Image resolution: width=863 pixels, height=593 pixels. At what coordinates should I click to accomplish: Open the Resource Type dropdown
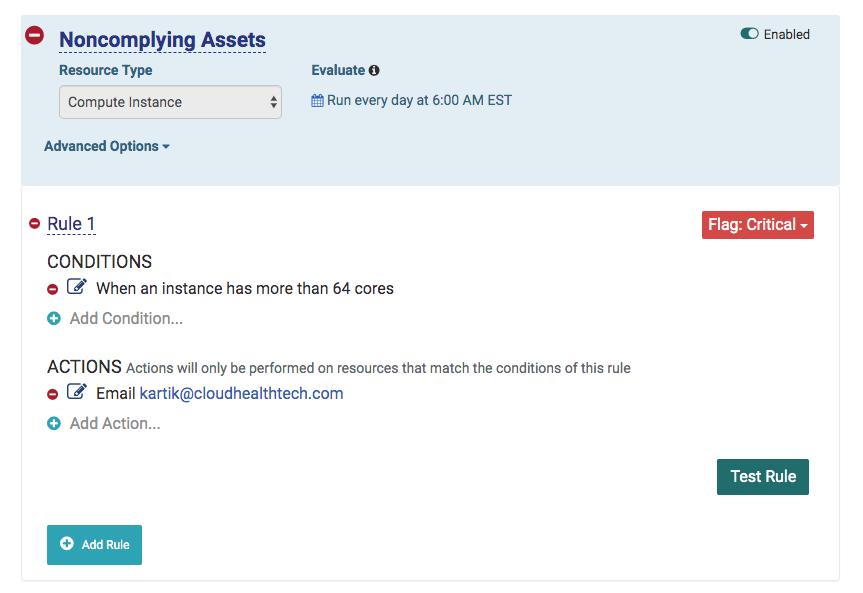coord(170,102)
